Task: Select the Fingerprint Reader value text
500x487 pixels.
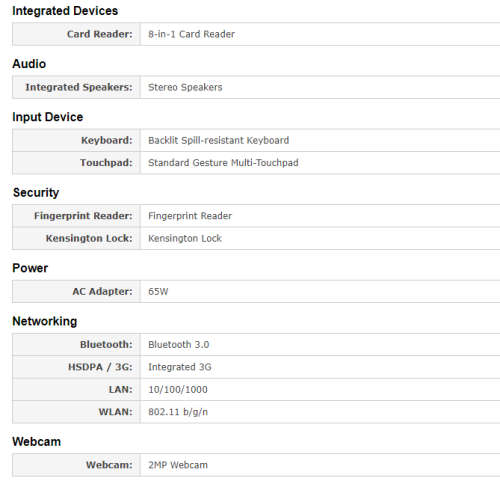Action: click(x=190, y=216)
